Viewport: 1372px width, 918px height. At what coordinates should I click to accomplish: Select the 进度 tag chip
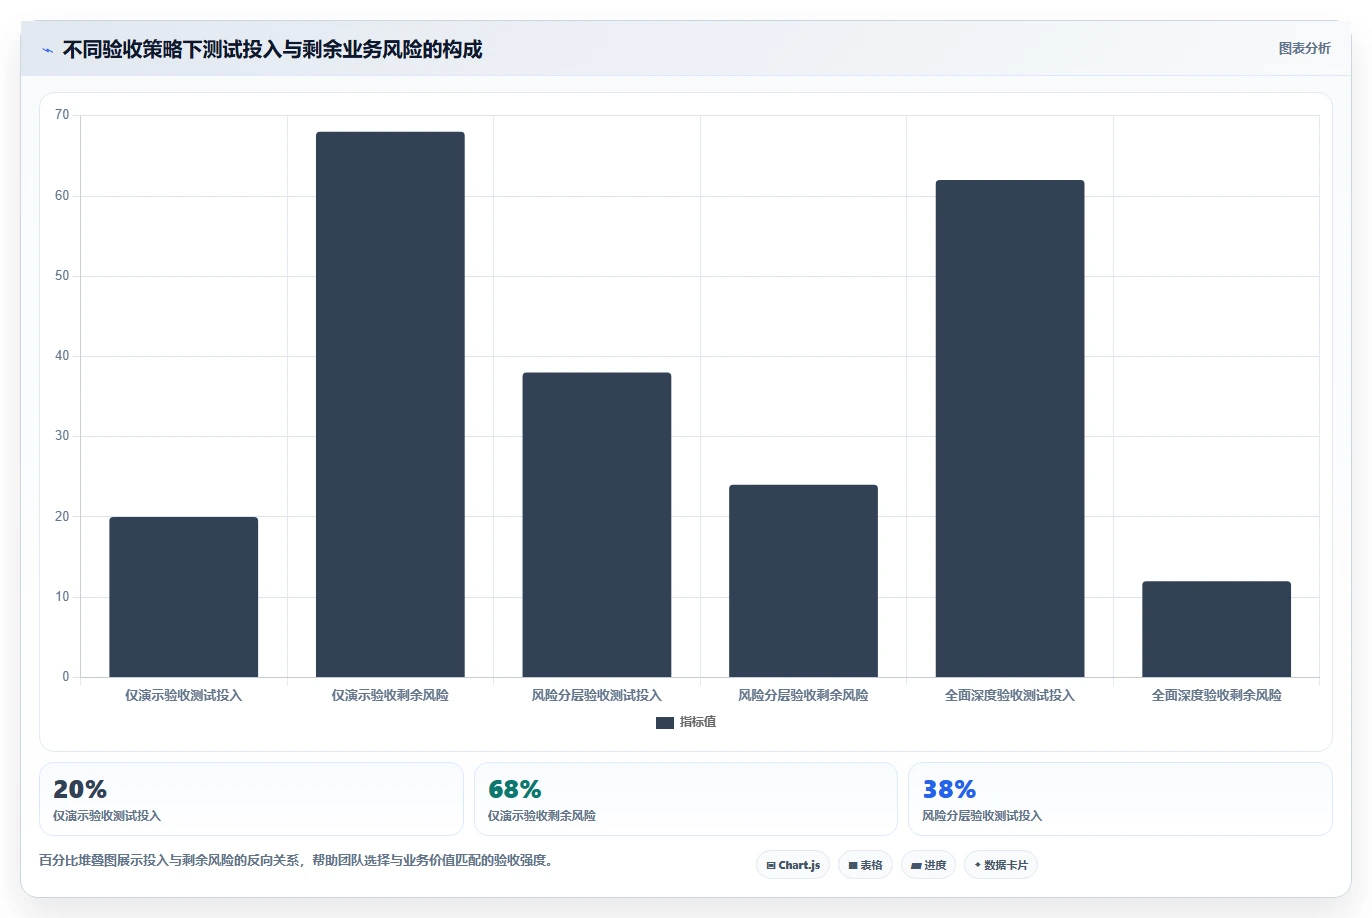929,865
